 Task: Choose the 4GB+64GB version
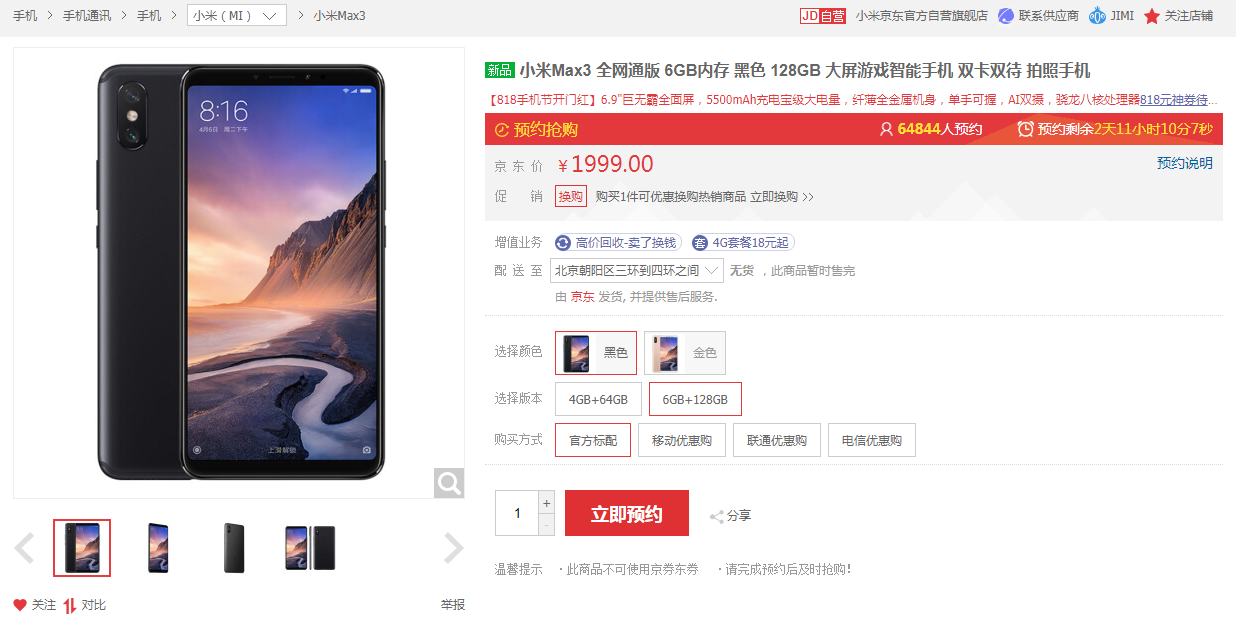tap(598, 399)
